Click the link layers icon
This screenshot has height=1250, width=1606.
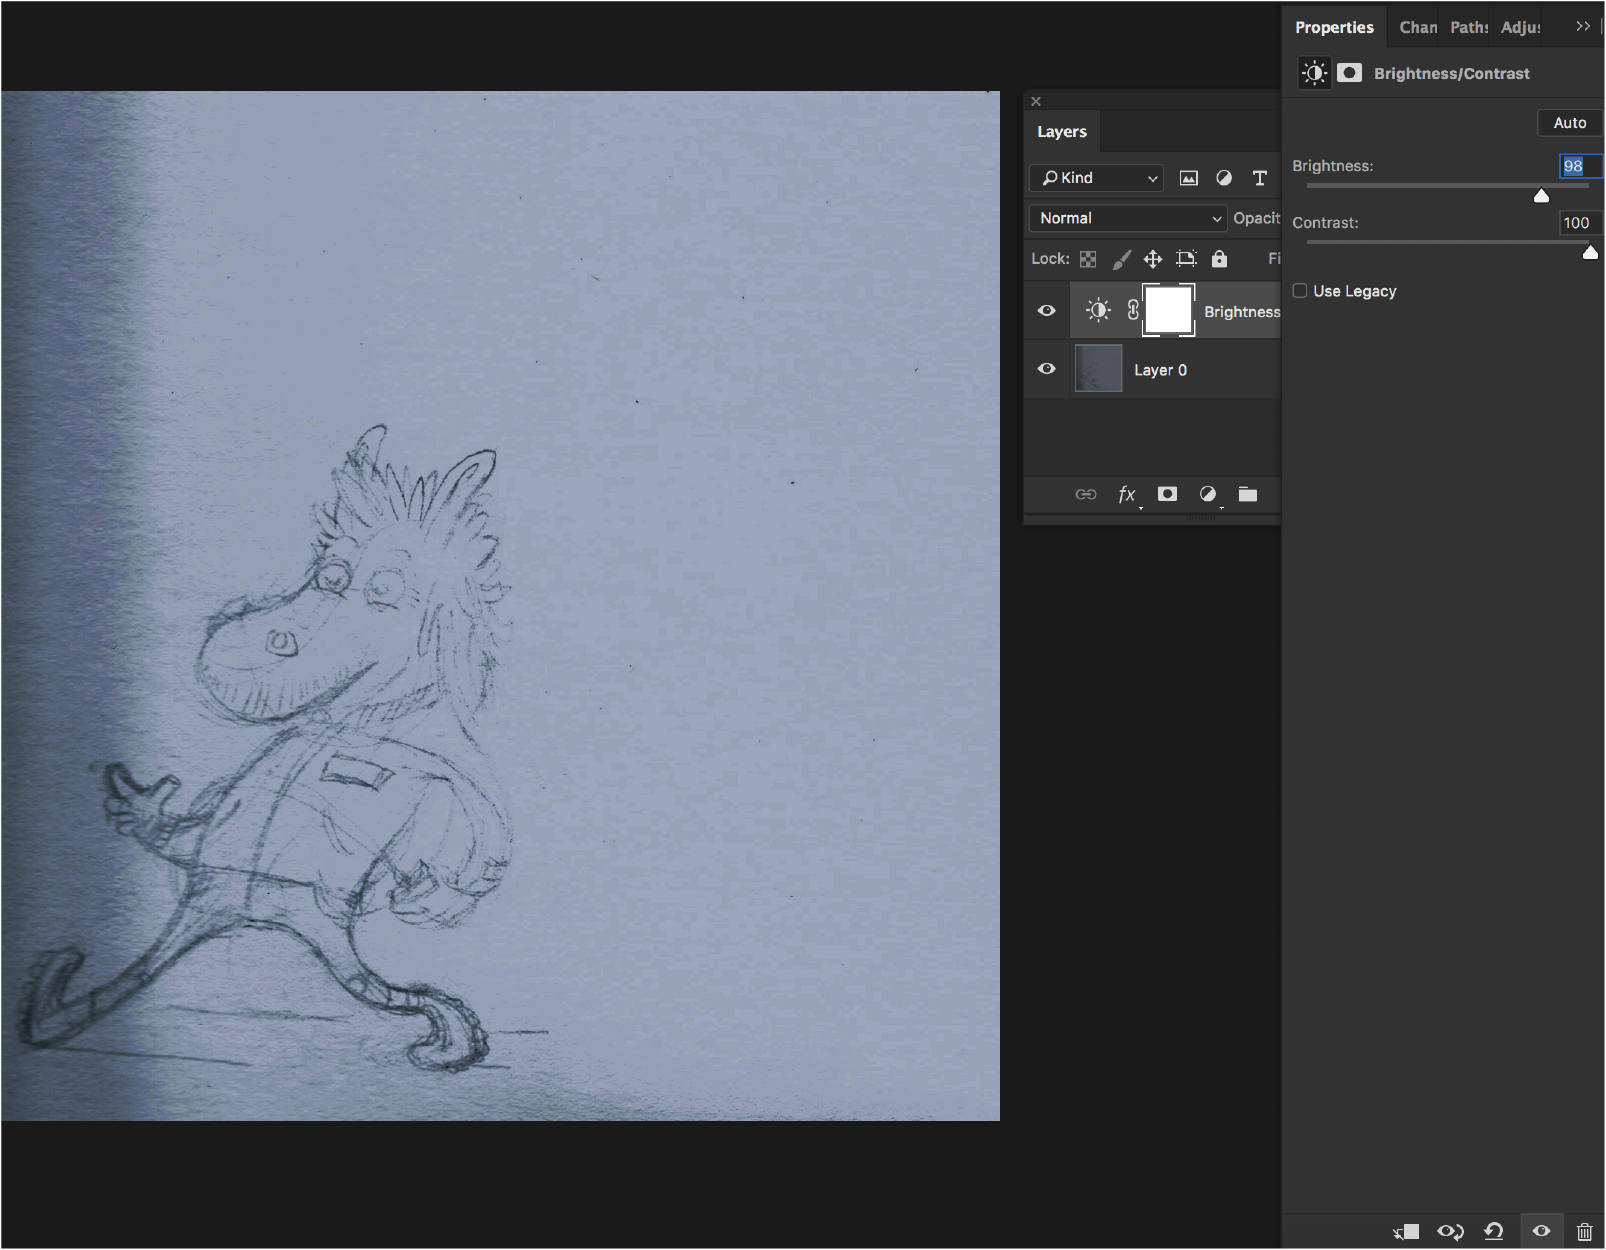(1086, 494)
